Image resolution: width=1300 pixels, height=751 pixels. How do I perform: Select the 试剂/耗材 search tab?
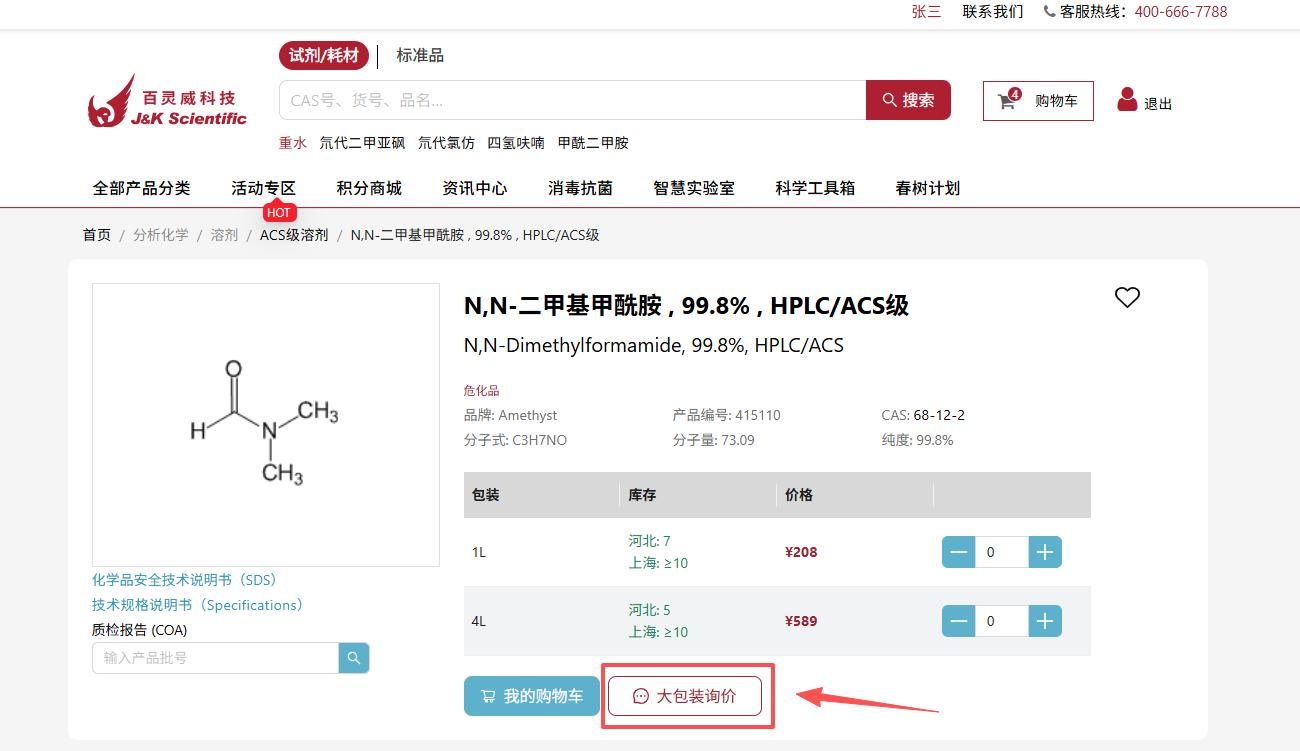pyautogui.click(x=323, y=56)
